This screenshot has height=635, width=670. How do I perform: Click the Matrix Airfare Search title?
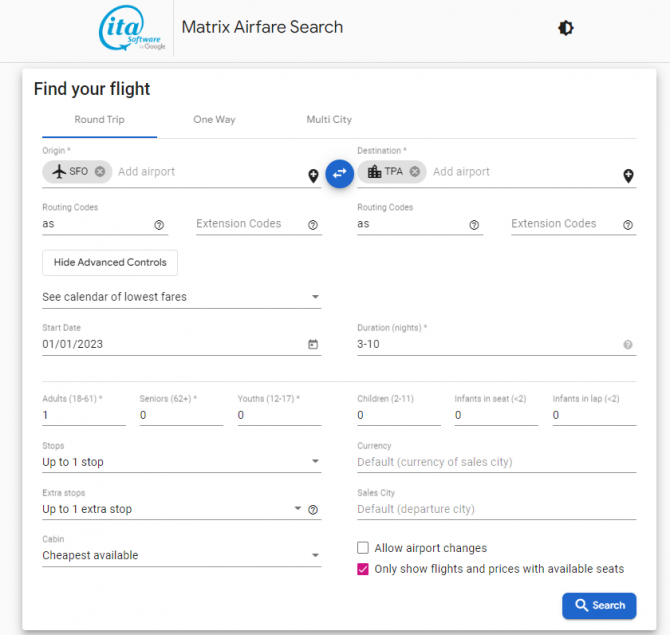262,27
